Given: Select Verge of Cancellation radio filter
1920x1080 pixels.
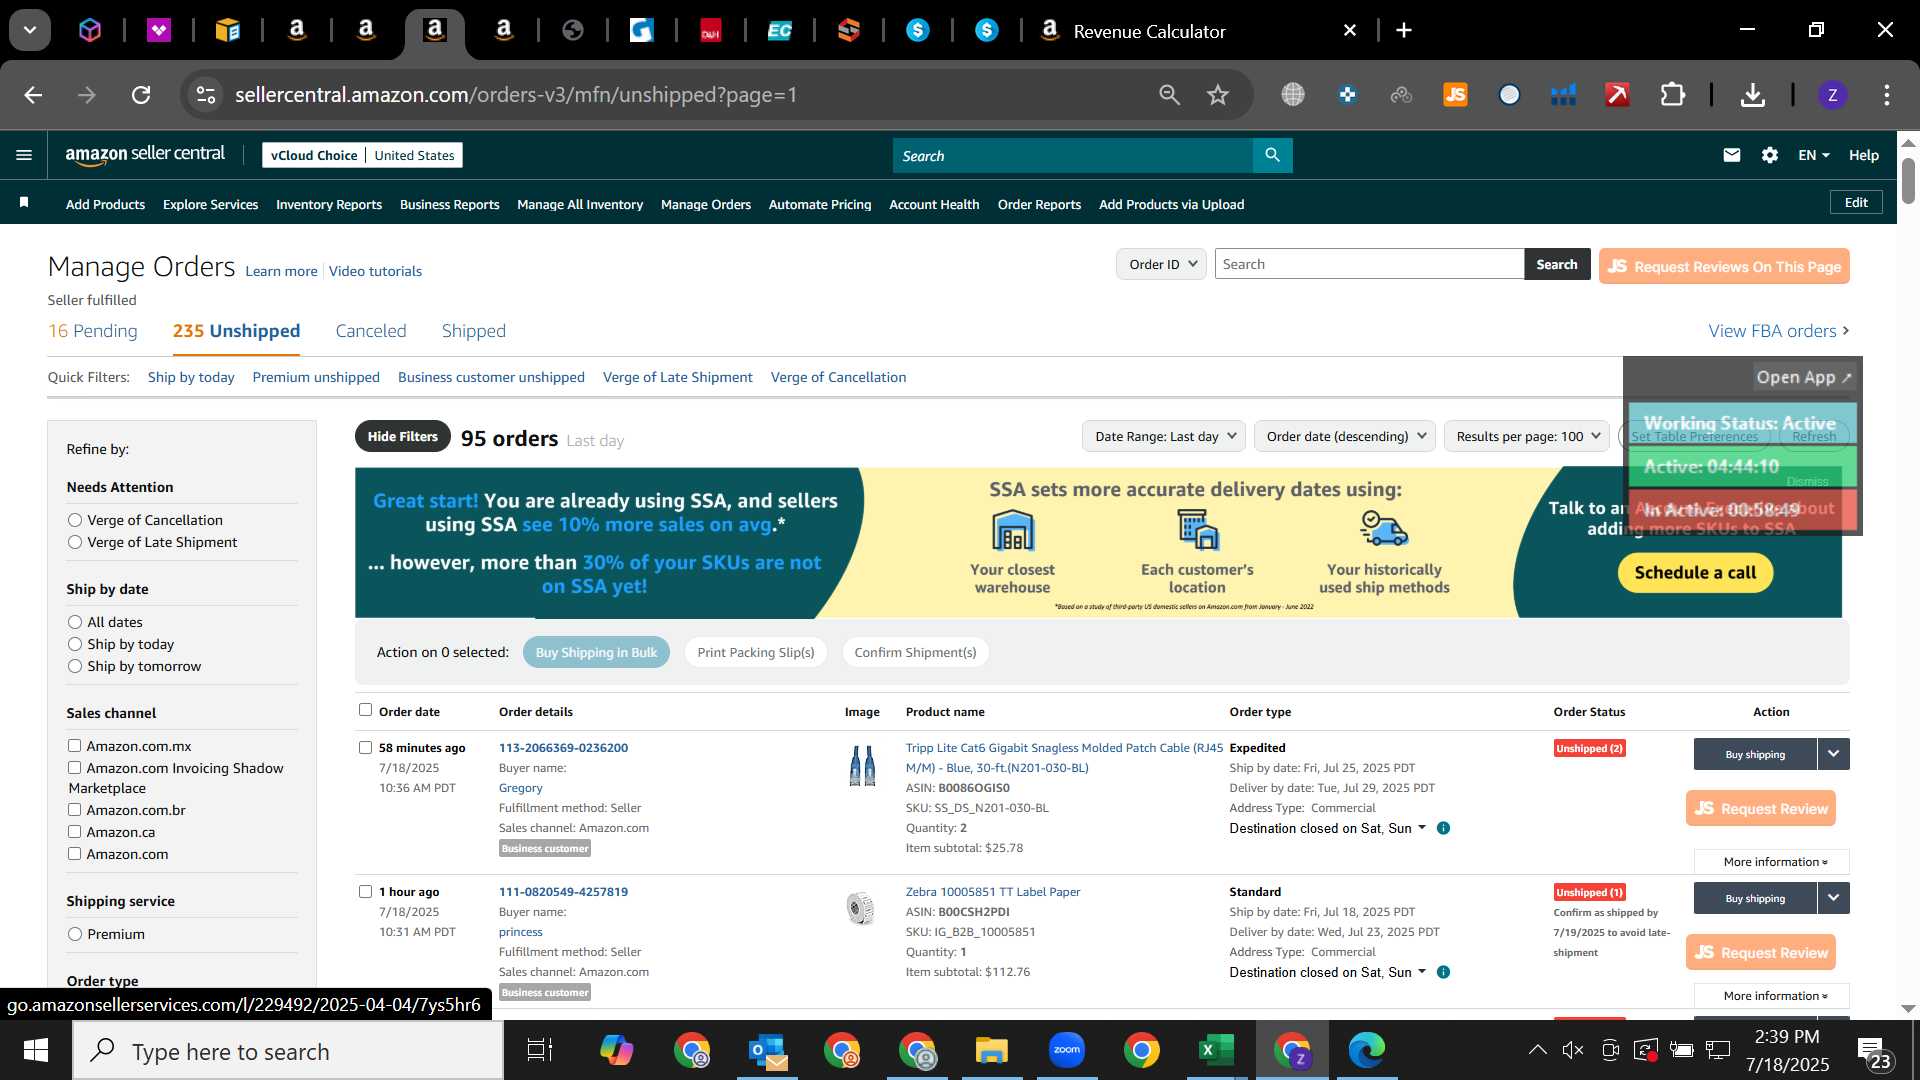Looking at the screenshot, I should click(x=75, y=520).
